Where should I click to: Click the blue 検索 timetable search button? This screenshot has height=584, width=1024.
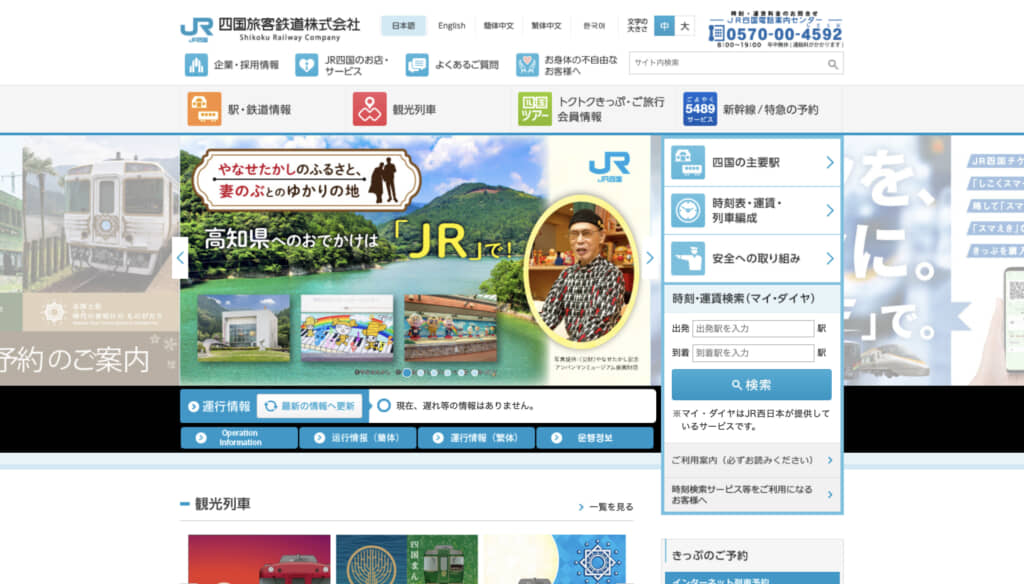coord(752,385)
